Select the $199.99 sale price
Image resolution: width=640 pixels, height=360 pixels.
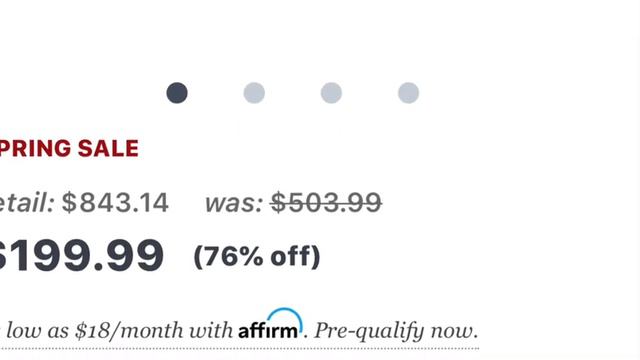coord(81,256)
